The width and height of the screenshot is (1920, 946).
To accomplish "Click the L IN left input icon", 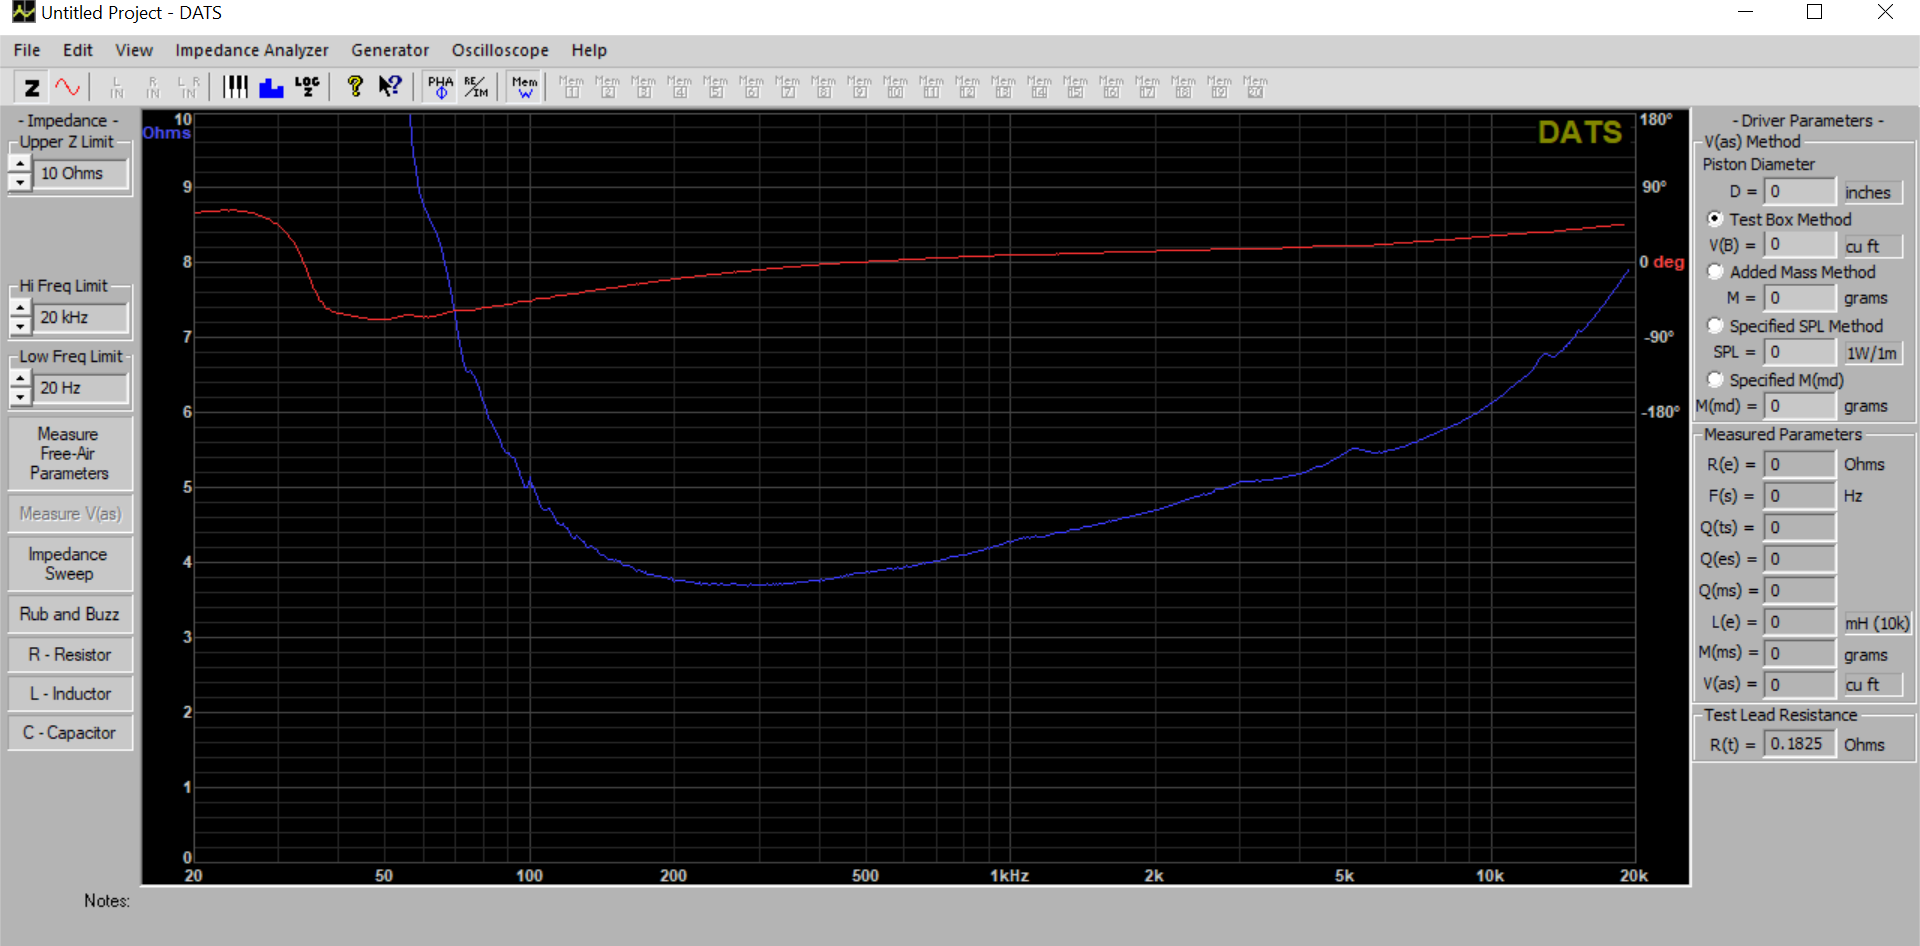I will point(117,87).
